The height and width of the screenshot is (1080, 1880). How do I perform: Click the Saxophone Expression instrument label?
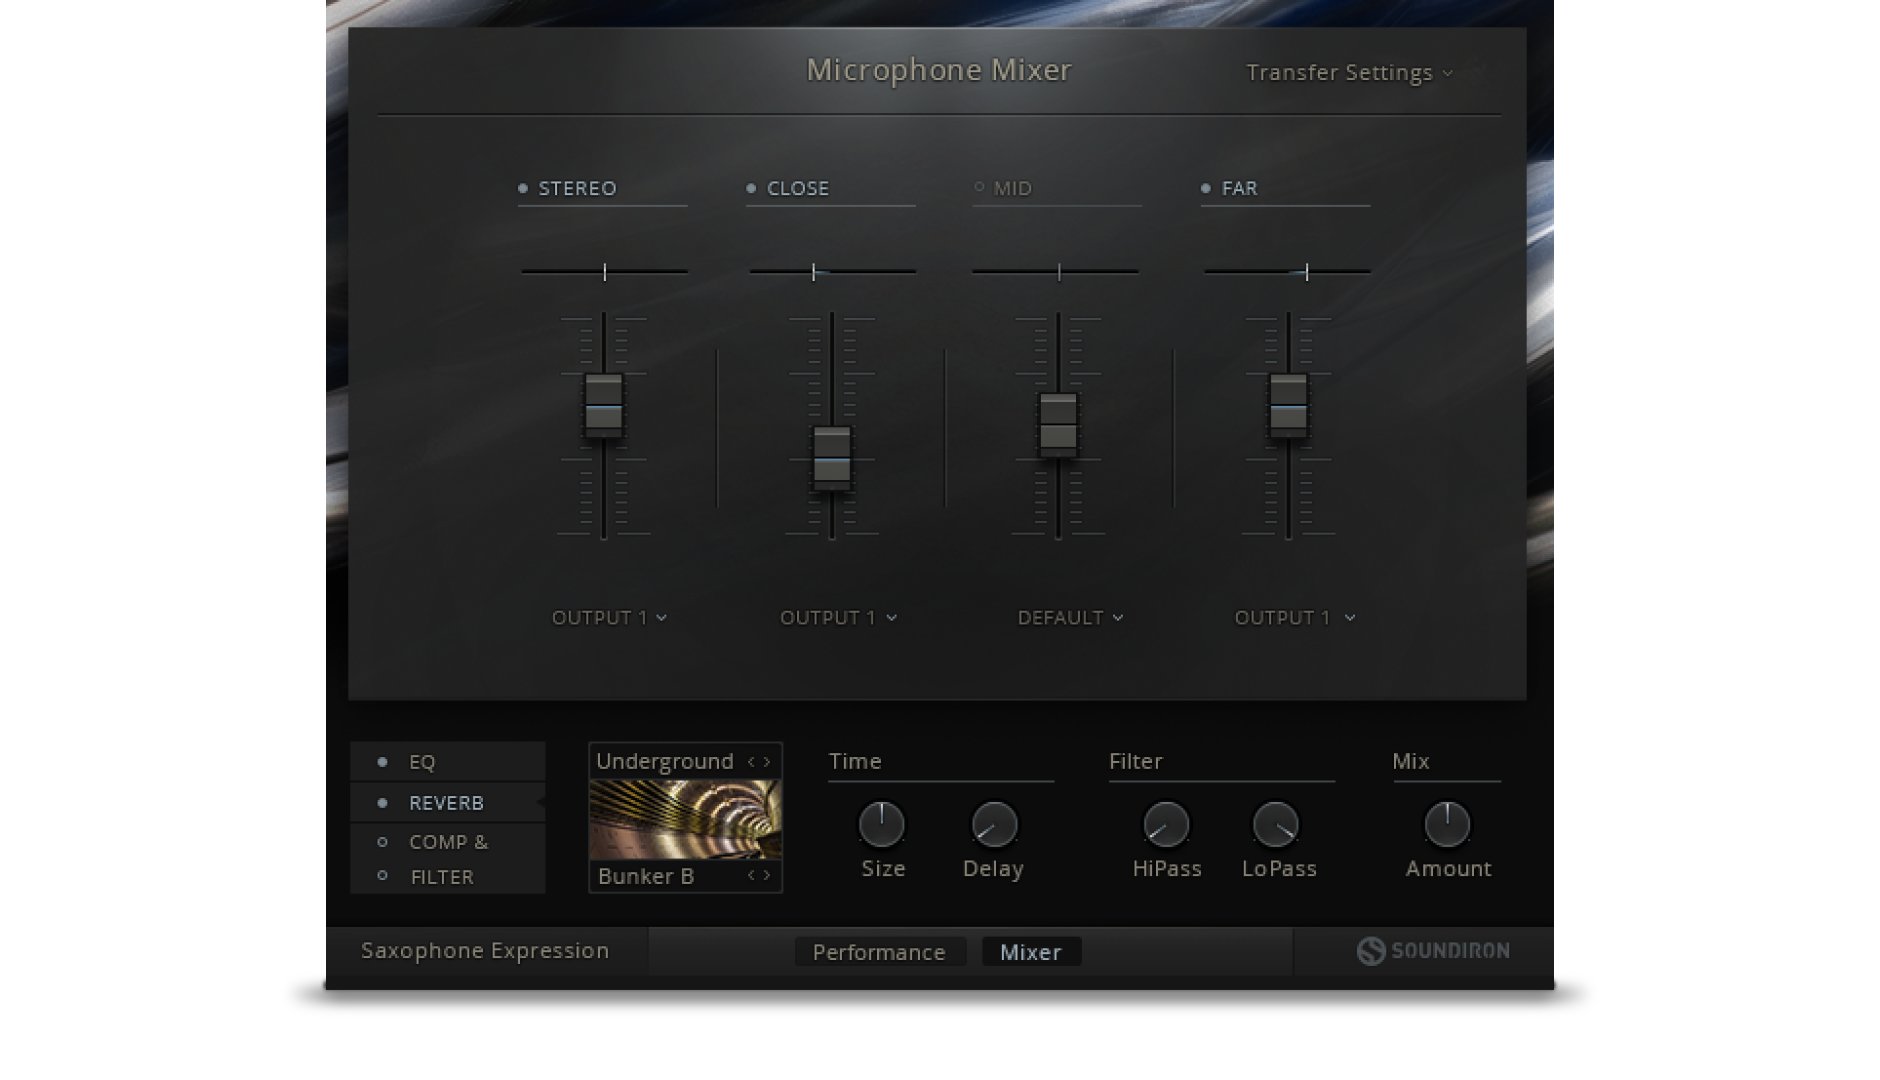484,951
